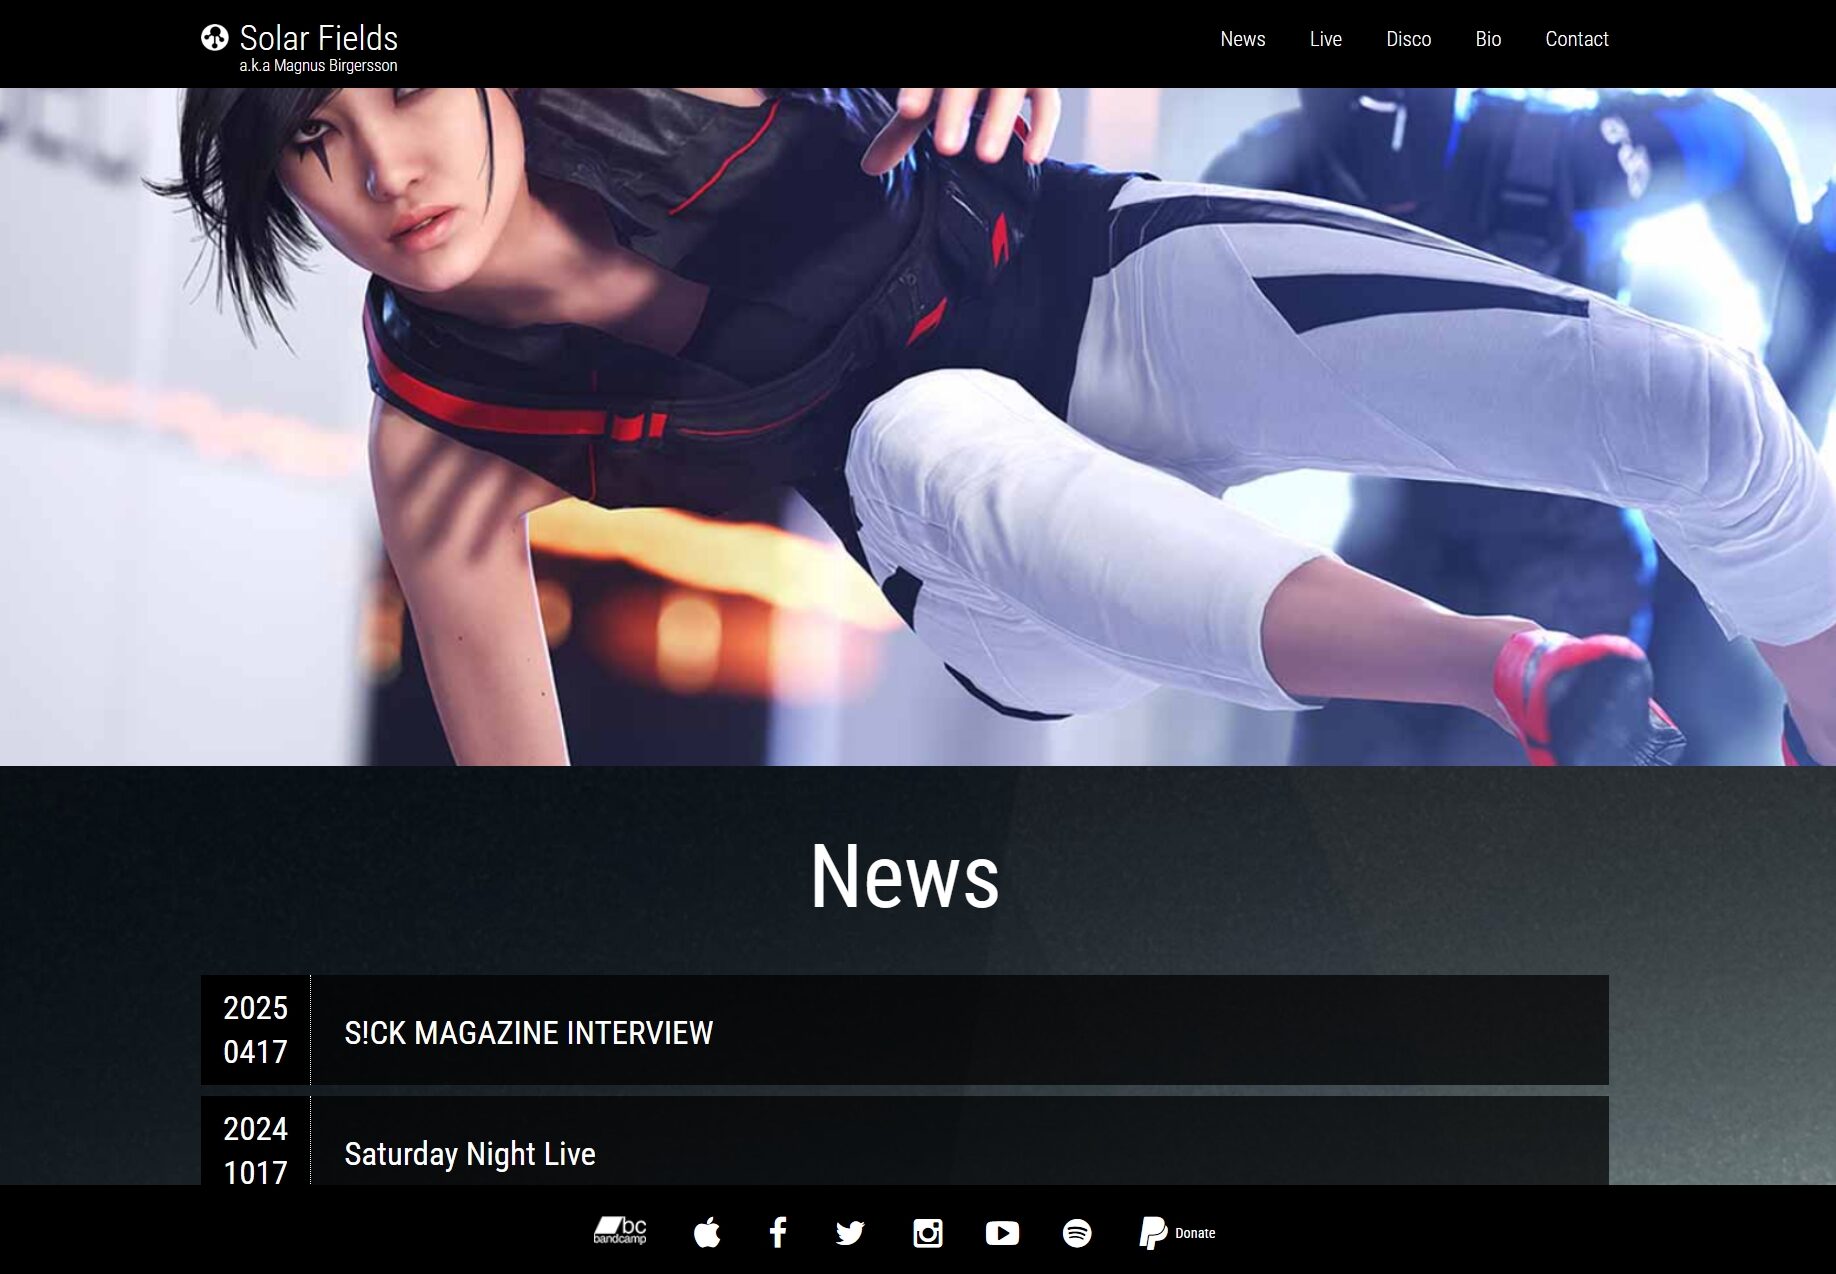Open the Bandcamp page icon
The width and height of the screenshot is (1836, 1274).
tap(620, 1231)
